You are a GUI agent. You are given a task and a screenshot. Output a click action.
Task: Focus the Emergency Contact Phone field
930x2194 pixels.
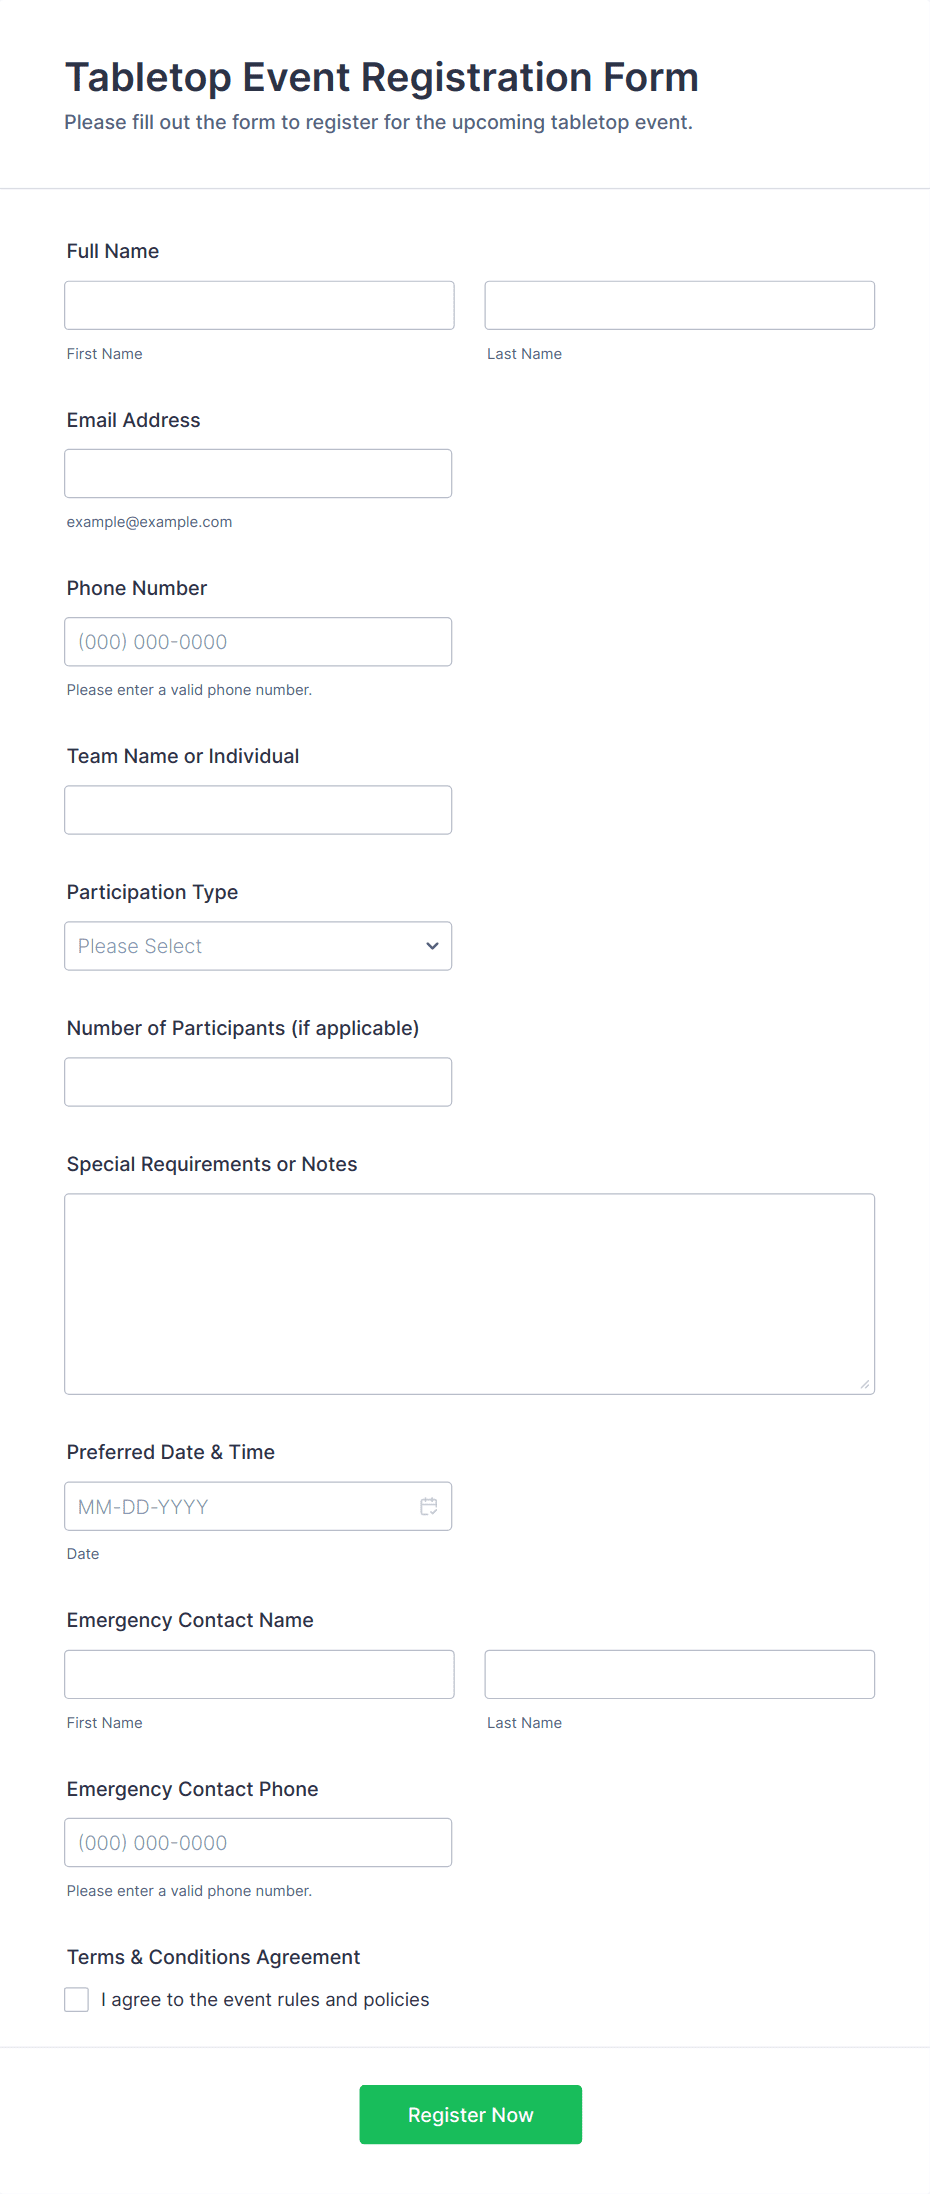(x=257, y=1842)
